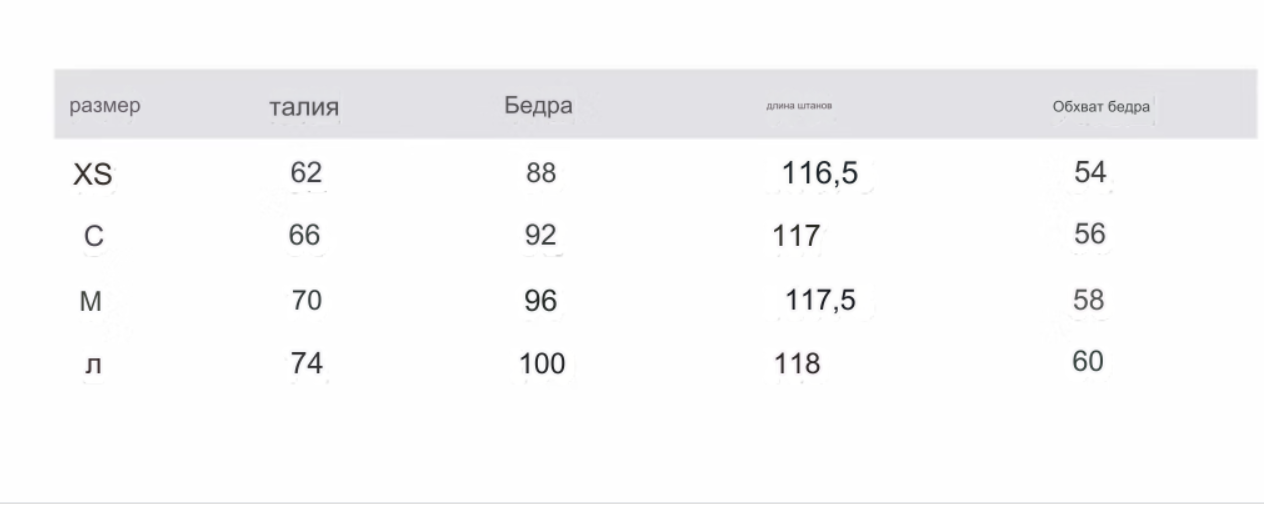Select waist value 70 in M row
The height and width of the screenshot is (516, 1264).
[306, 299]
